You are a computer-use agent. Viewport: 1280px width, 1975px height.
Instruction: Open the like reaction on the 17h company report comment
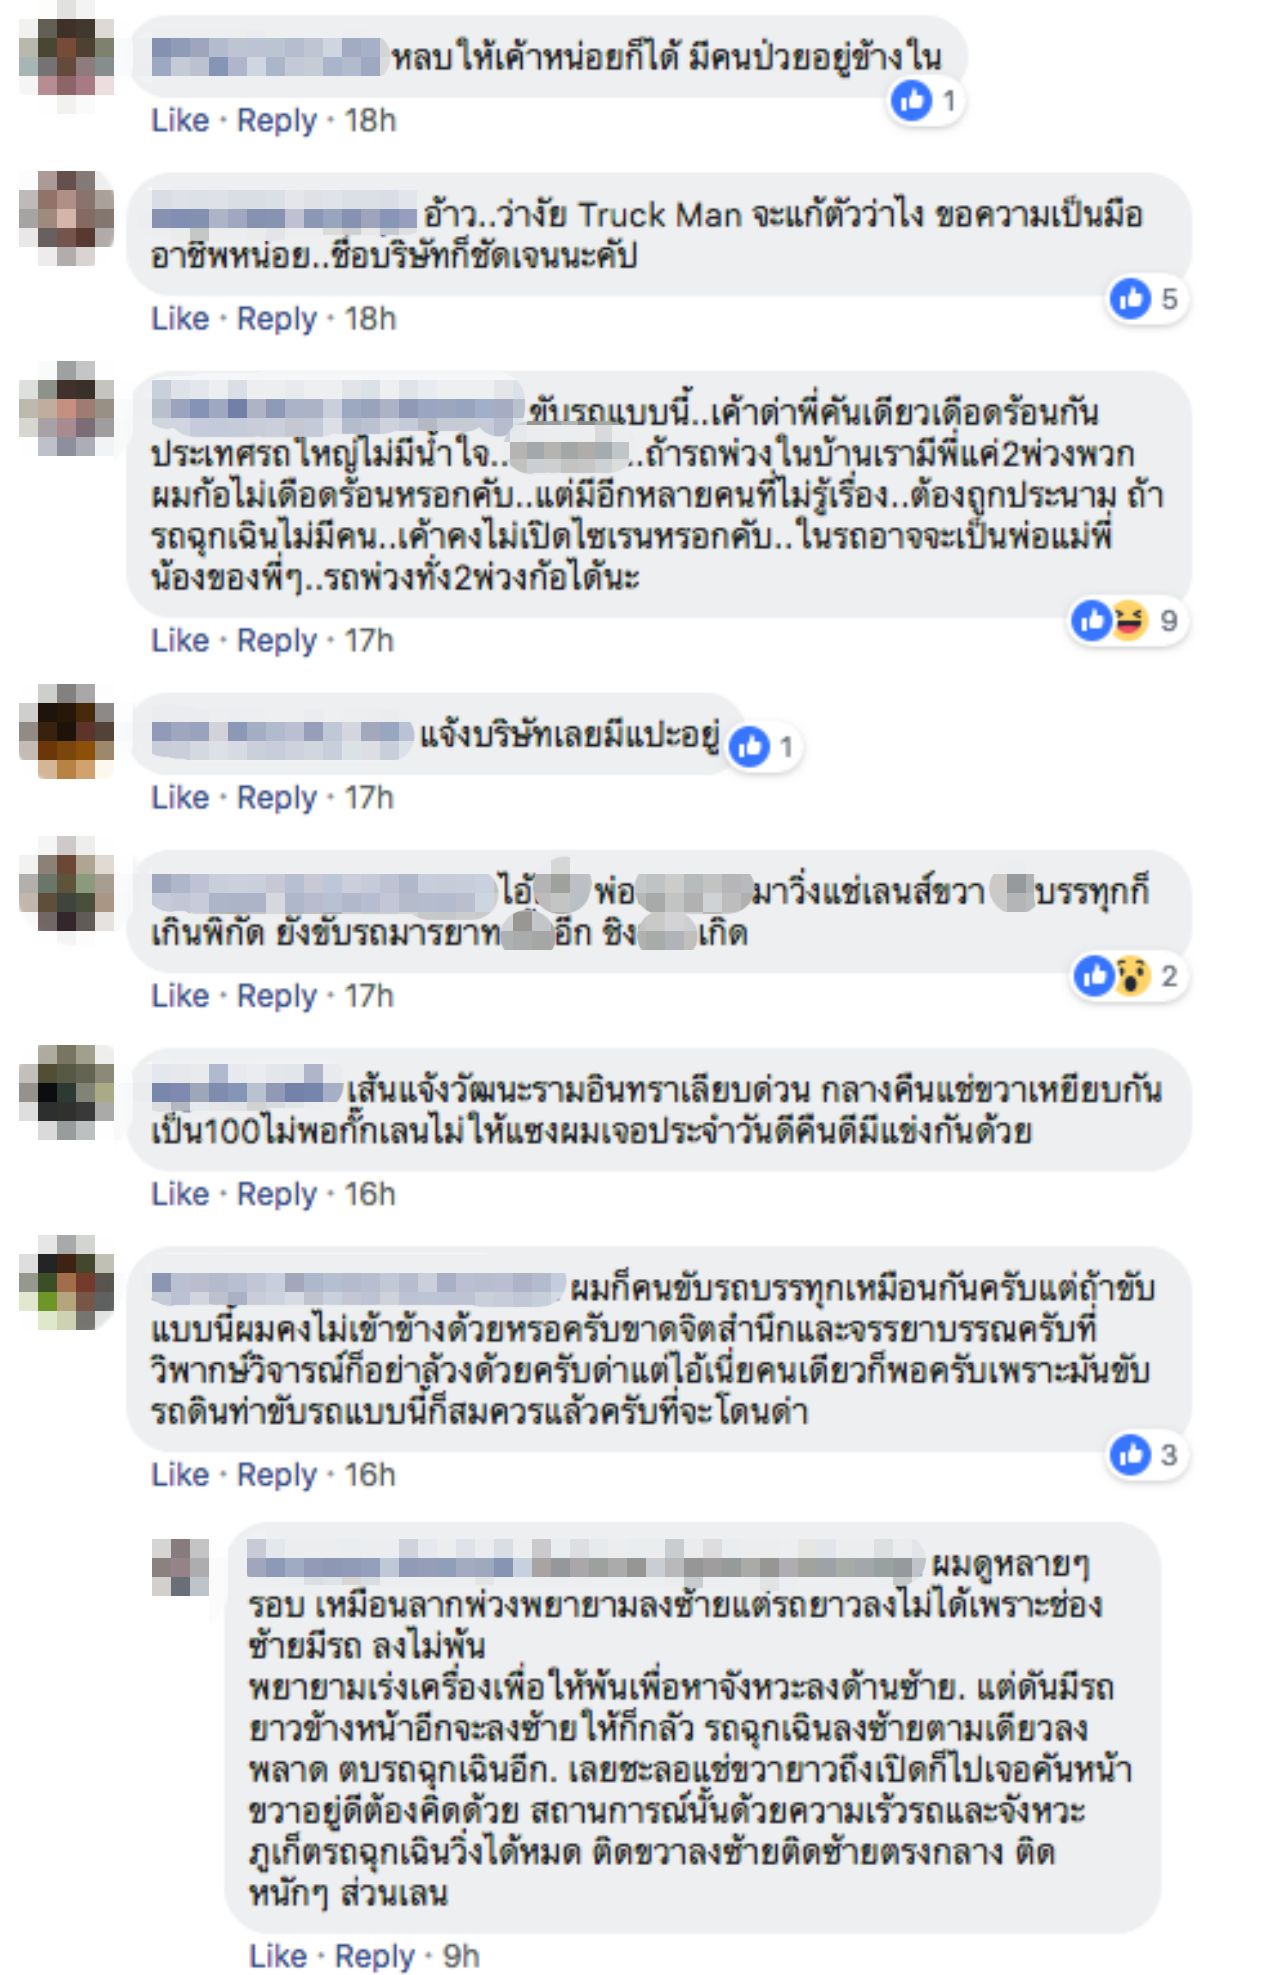click(x=749, y=746)
